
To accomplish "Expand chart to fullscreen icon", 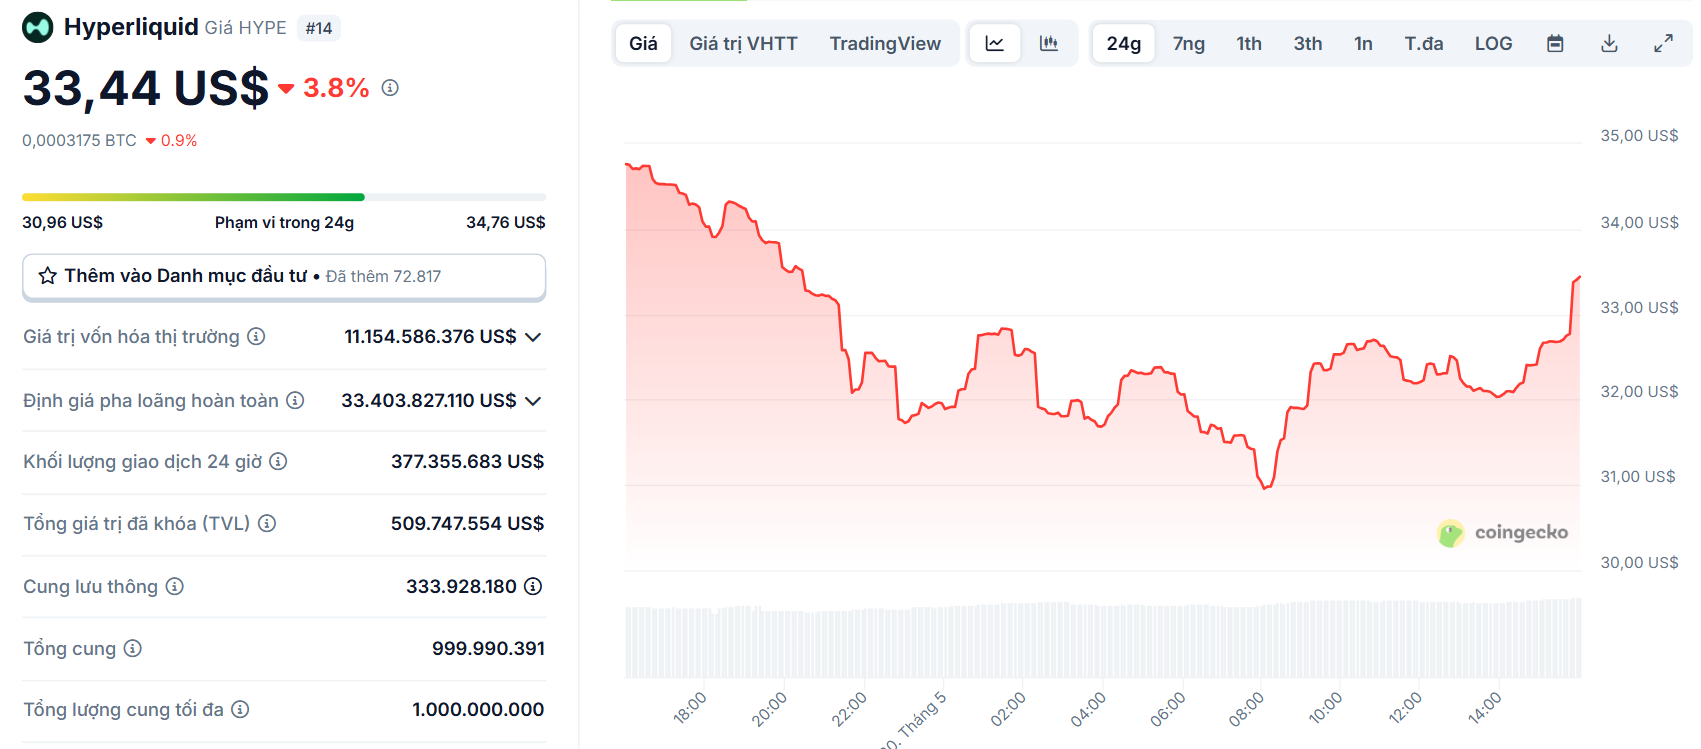I will coord(1663,43).
